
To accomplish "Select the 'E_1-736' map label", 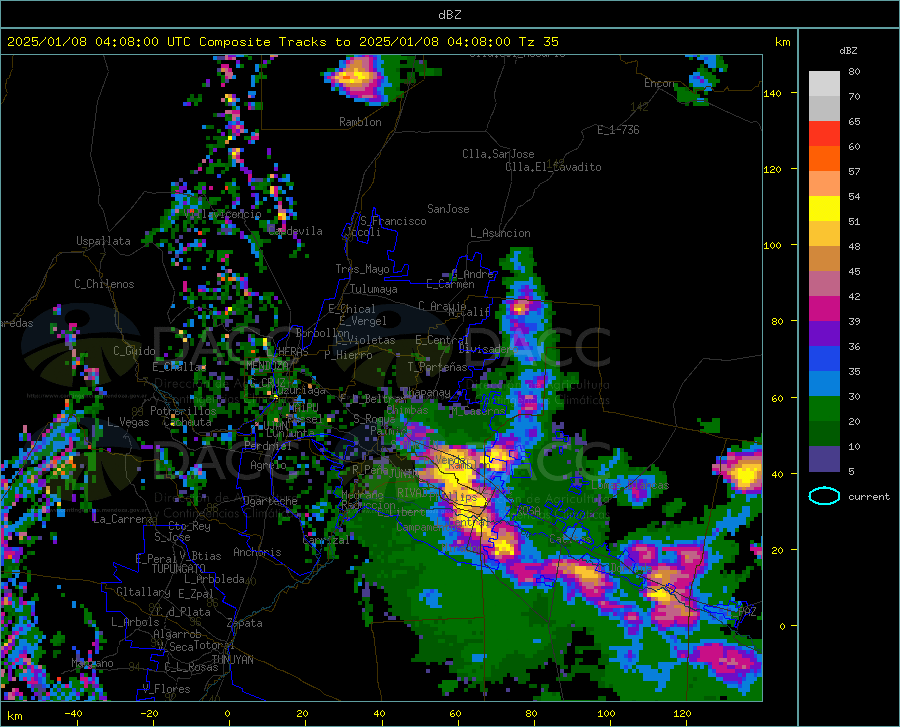I will point(618,130).
